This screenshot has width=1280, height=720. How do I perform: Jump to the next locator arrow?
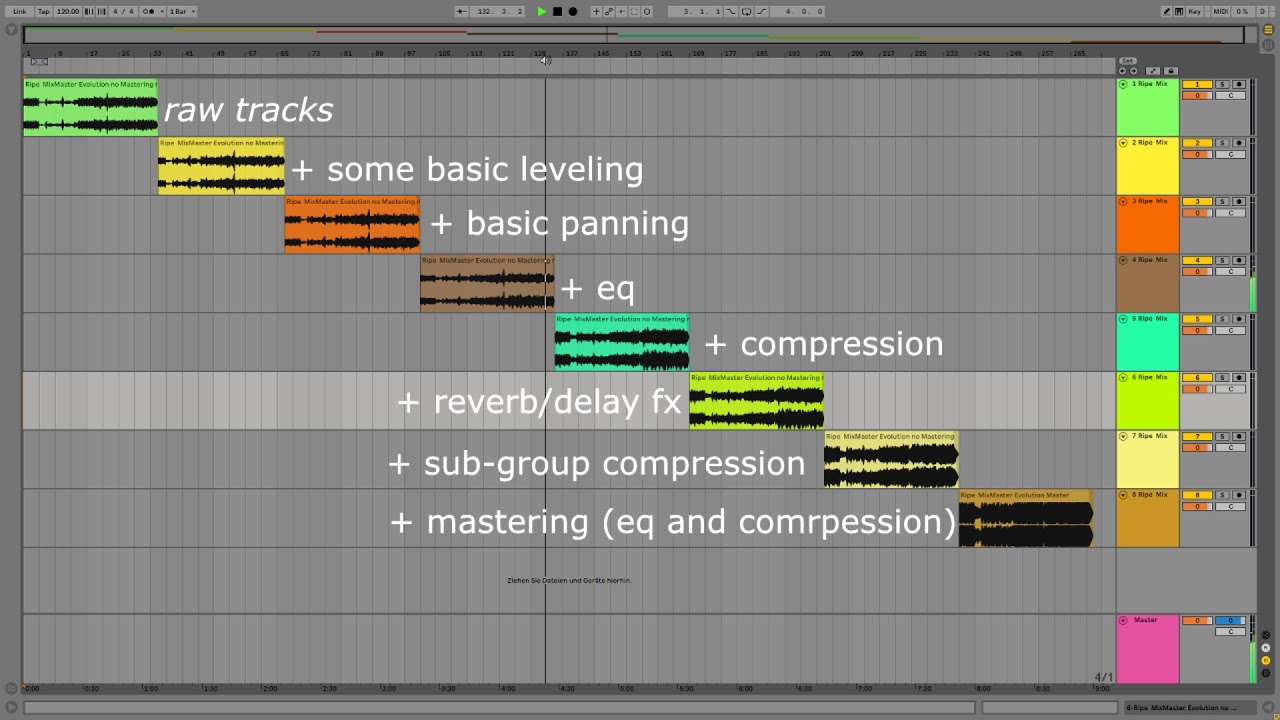point(1133,71)
